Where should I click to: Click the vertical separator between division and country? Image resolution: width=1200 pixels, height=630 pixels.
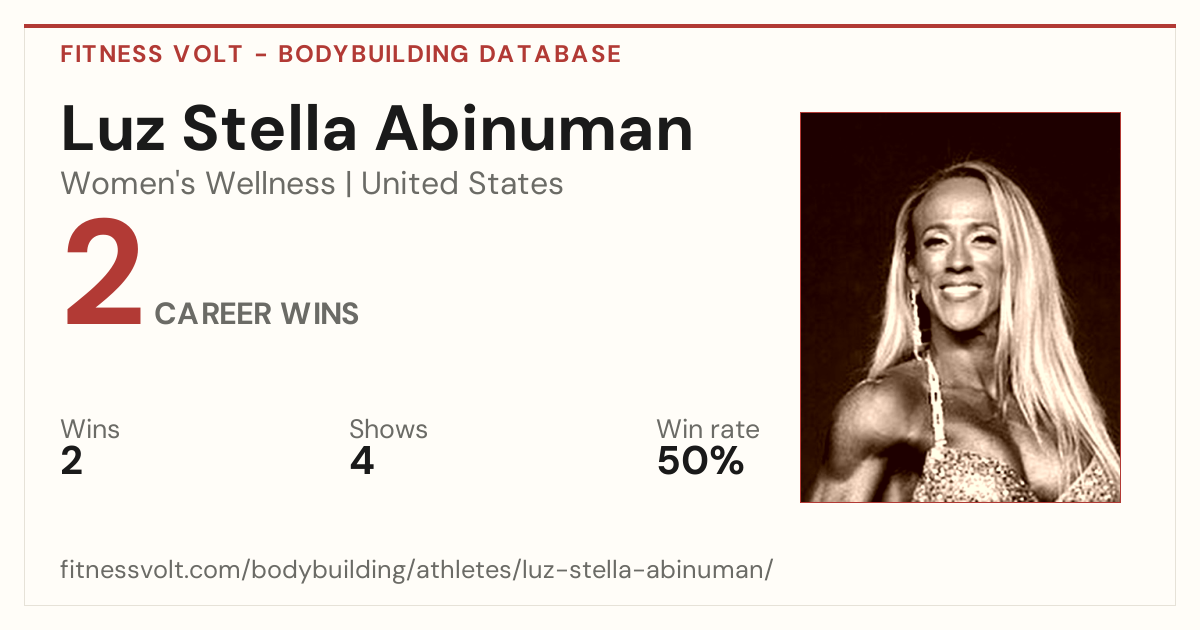tap(348, 185)
